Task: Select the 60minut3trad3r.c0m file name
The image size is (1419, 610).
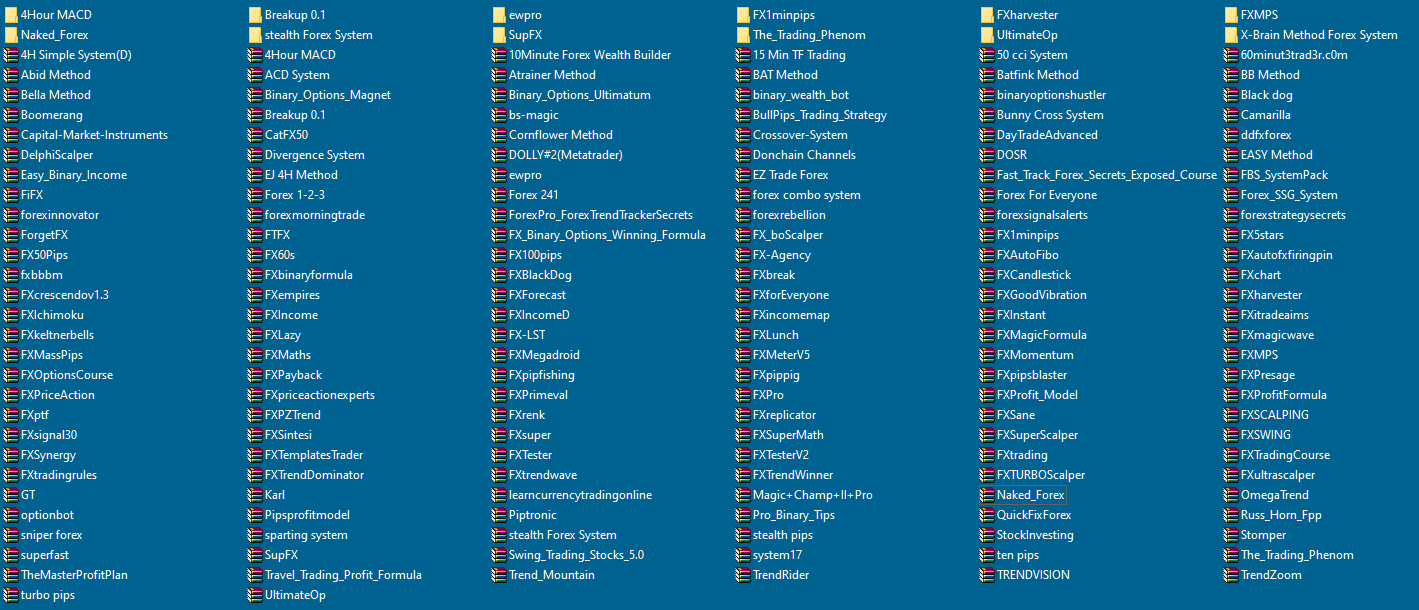Action: pyautogui.click(x=1294, y=55)
